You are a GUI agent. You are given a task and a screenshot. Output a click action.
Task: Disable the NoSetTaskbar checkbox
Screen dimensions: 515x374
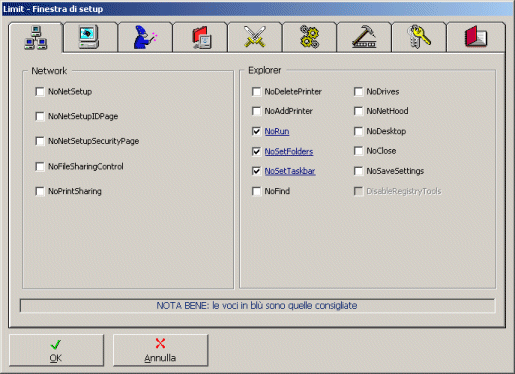coord(256,171)
